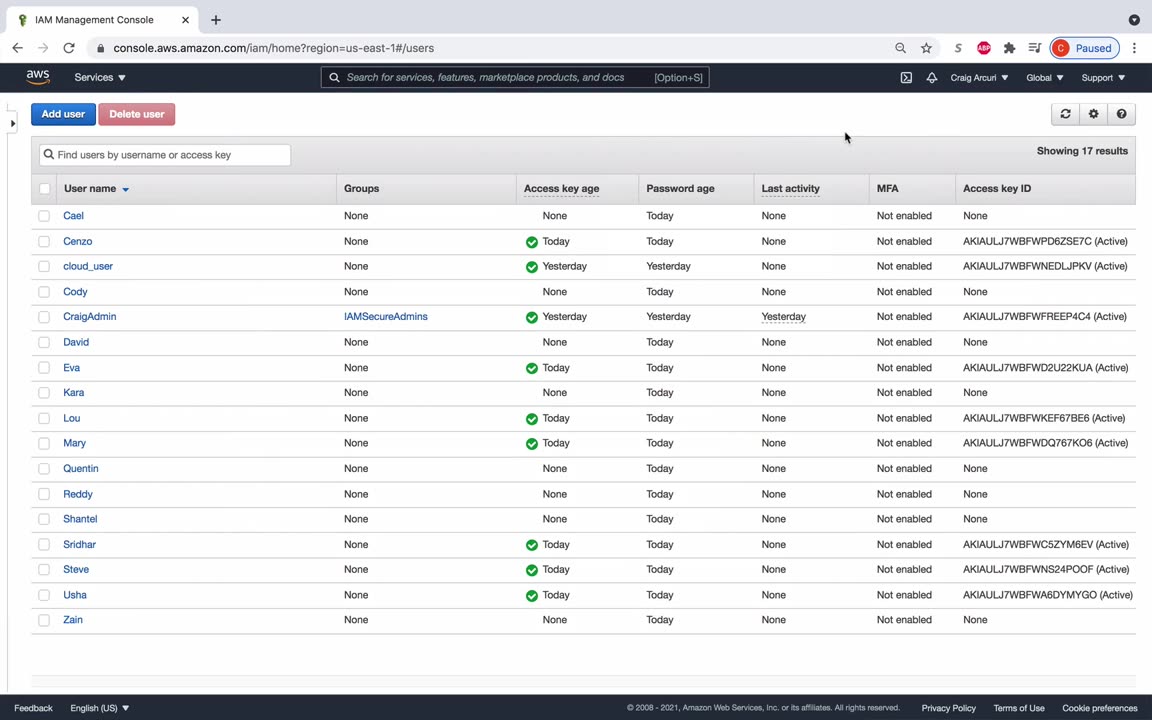The height and width of the screenshot is (720, 1152).
Task: Reload the browser page
Action: (69, 48)
